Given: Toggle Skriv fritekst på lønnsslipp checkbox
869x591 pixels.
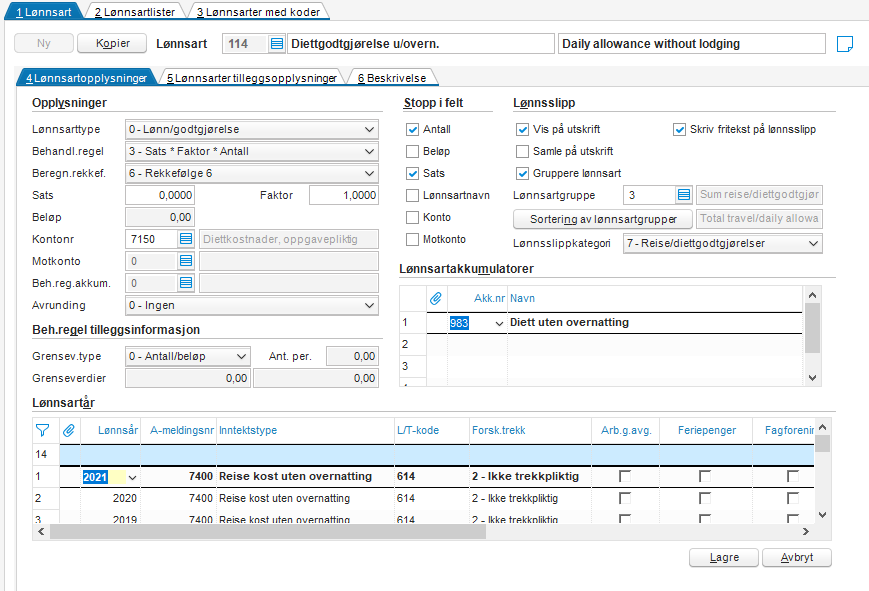Looking at the screenshot, I should [680, 129].
